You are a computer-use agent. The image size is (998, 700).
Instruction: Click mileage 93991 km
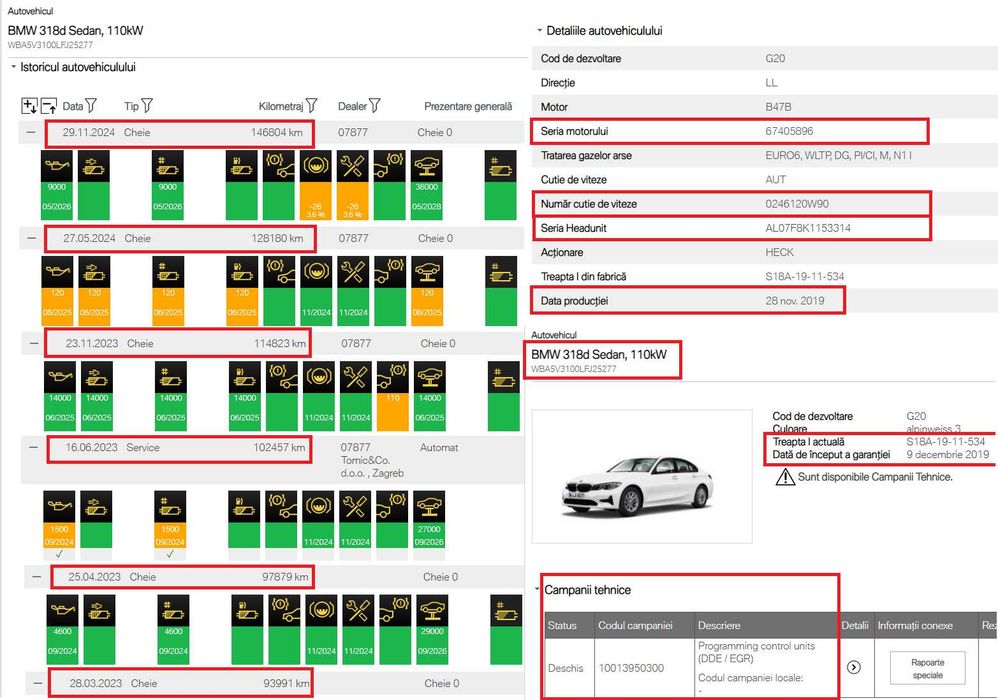point(286,683)
